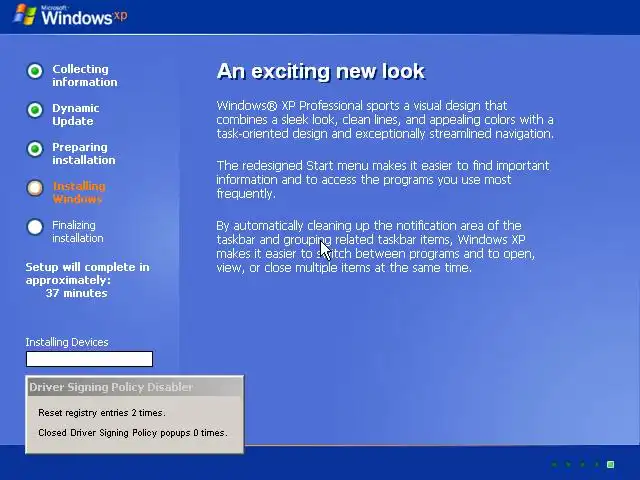Click the Windows XP flag logo

pyautogui.click(x=25, y=15)
